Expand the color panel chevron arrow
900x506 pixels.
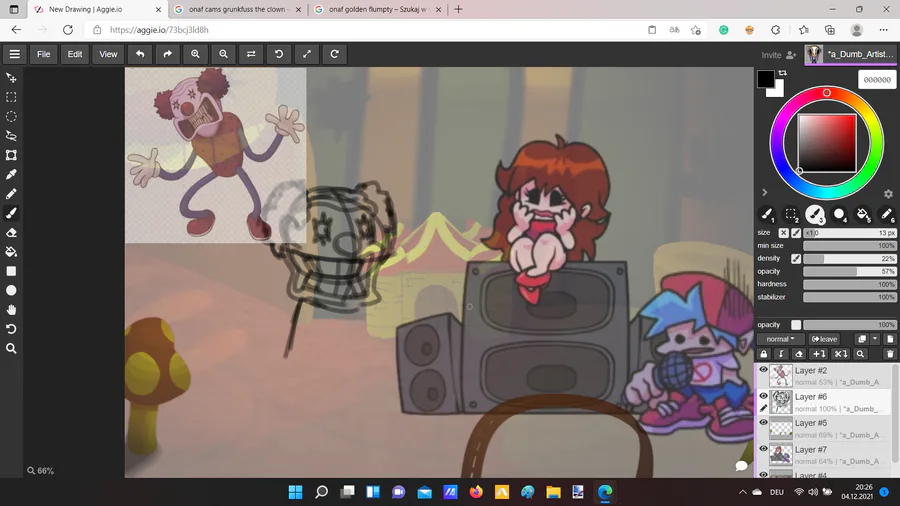[x=765, y=192]
